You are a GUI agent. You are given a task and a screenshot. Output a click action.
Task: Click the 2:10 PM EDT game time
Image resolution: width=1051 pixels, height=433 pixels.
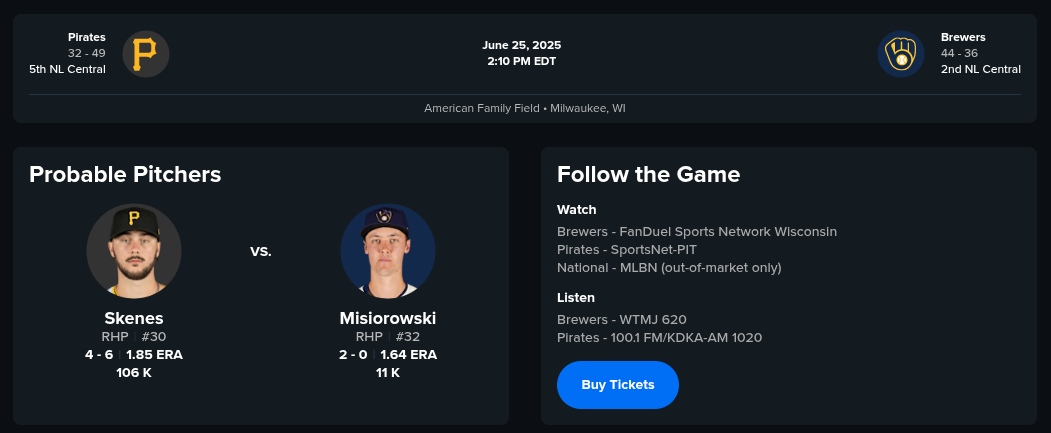[522, 61]
